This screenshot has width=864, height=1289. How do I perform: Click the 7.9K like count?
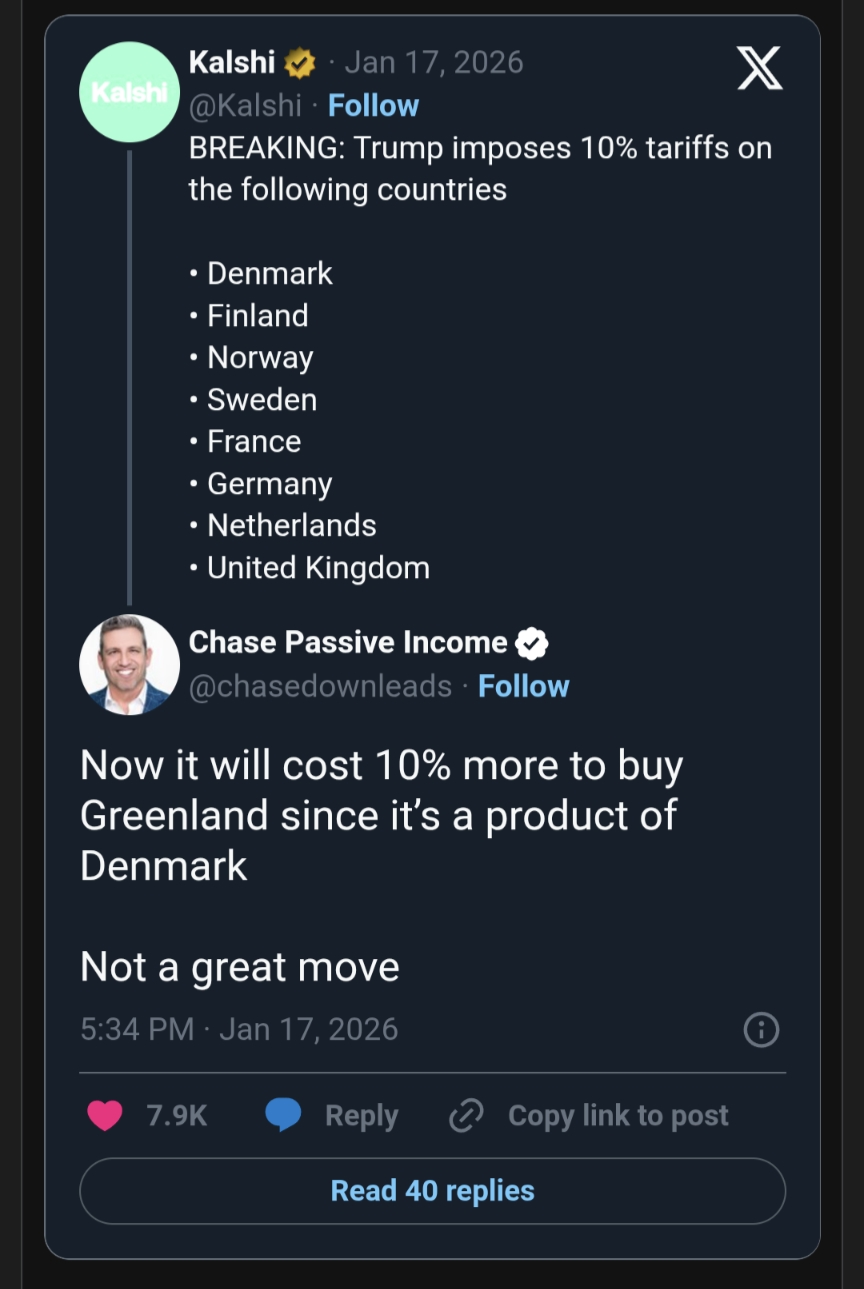pyautogui.click(x=177, y=1115)
